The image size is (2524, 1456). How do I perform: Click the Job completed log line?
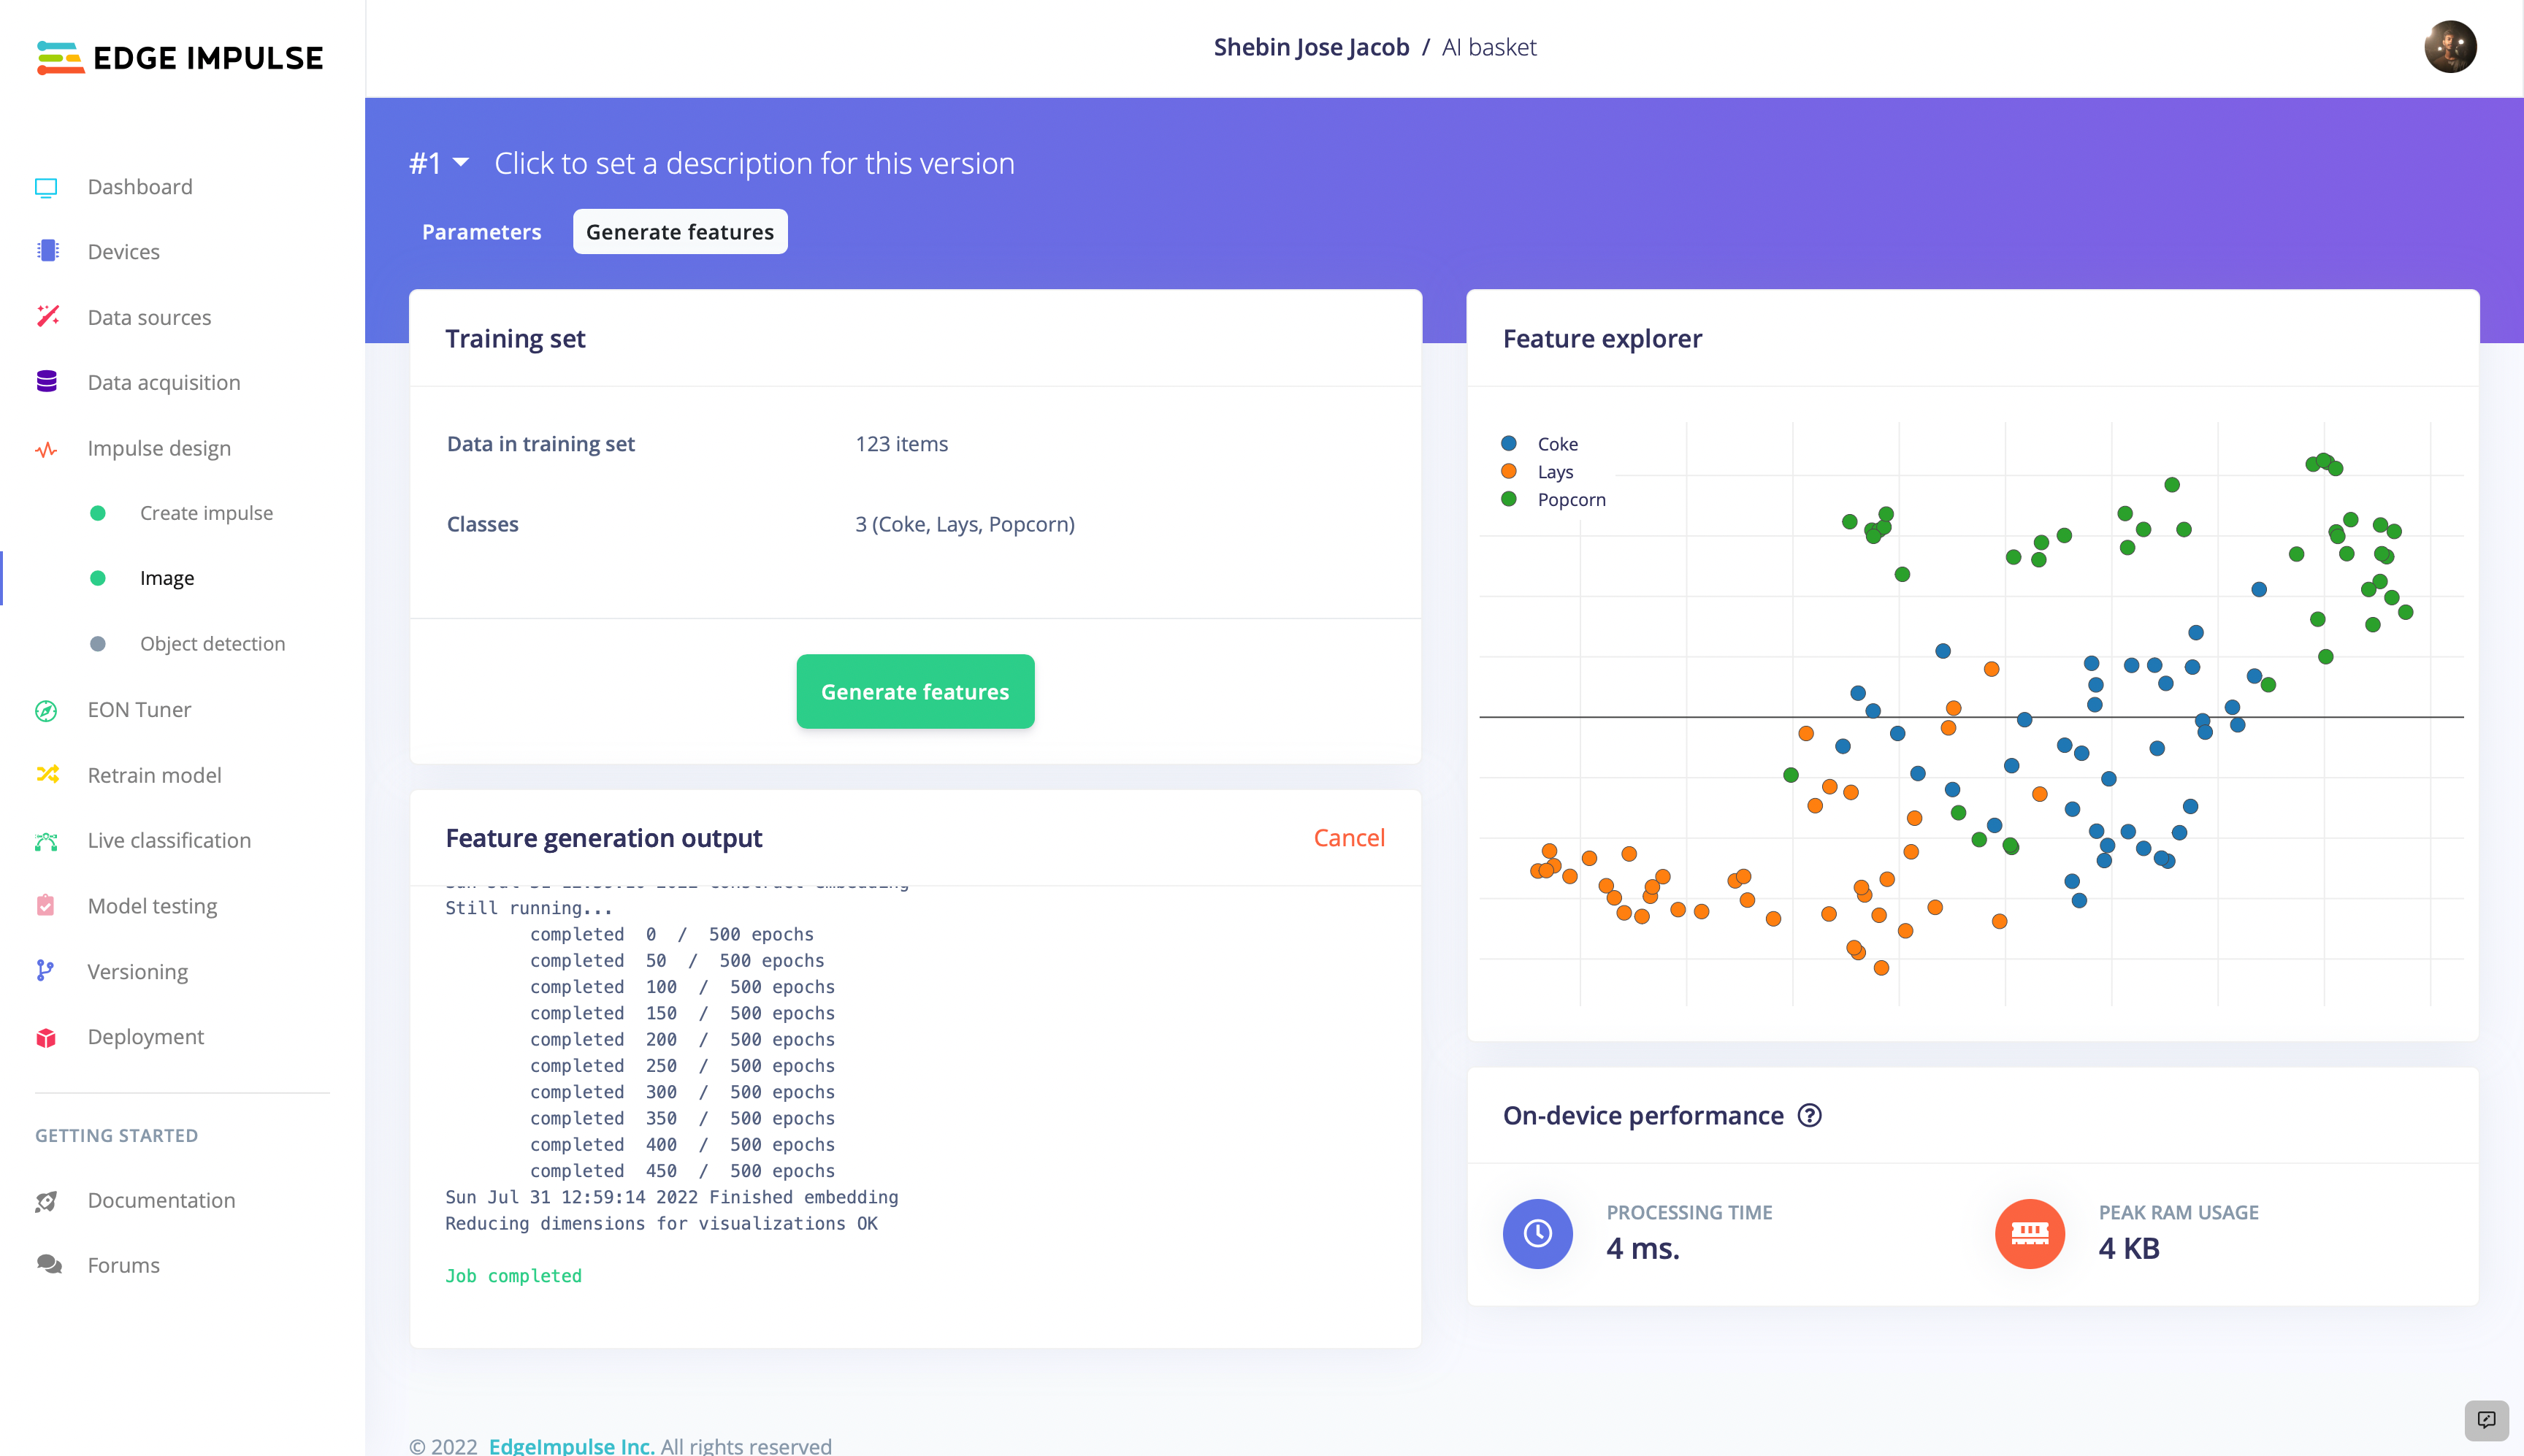513,1276
